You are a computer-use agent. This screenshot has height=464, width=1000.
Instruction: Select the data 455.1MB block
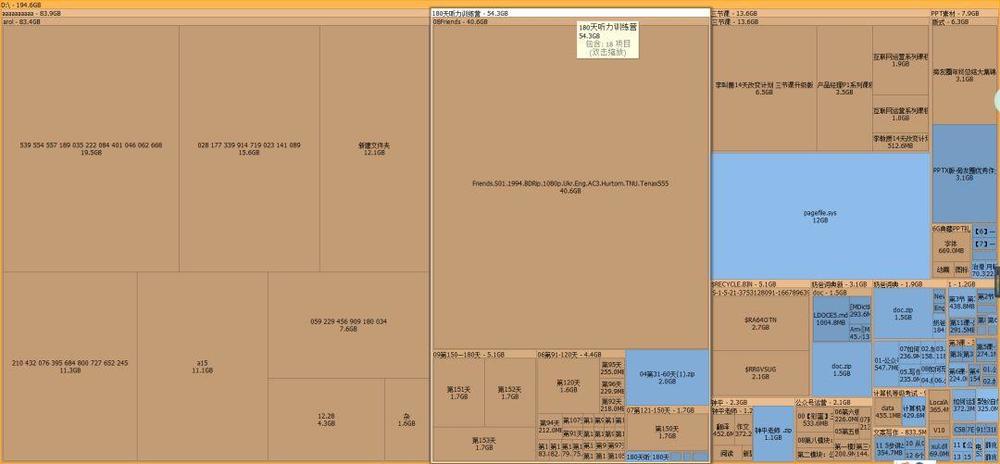(x=887, y=411)
